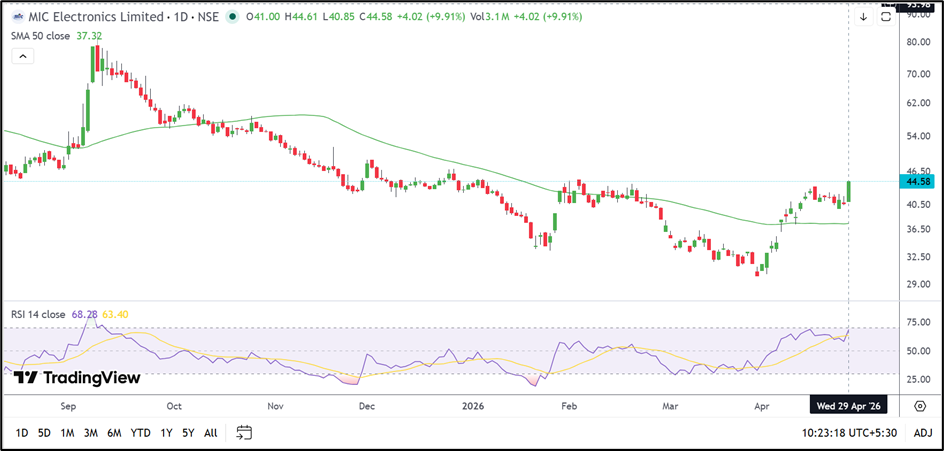This screenshot has height=451, width=944.
Task: Click the 44.58 current price label on axis
Action: pyautogui.click(x=917, y=182)
